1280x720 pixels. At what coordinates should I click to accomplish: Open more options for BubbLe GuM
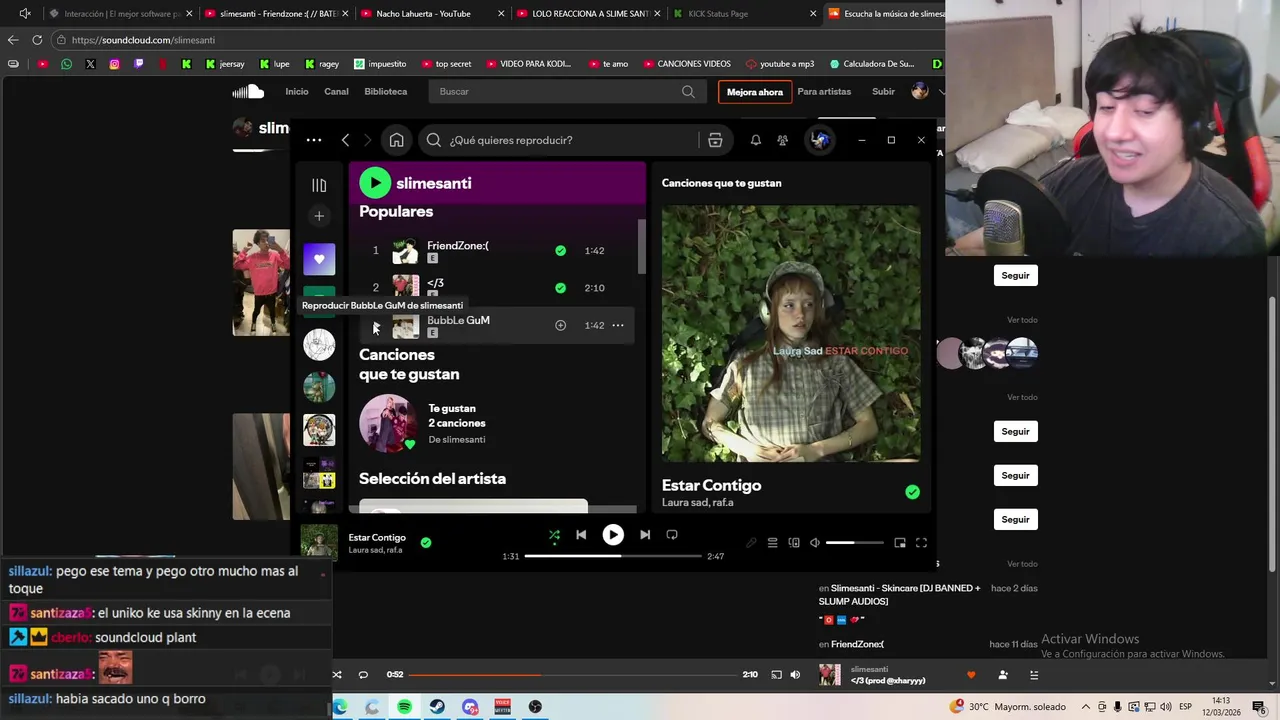(618, 325)
